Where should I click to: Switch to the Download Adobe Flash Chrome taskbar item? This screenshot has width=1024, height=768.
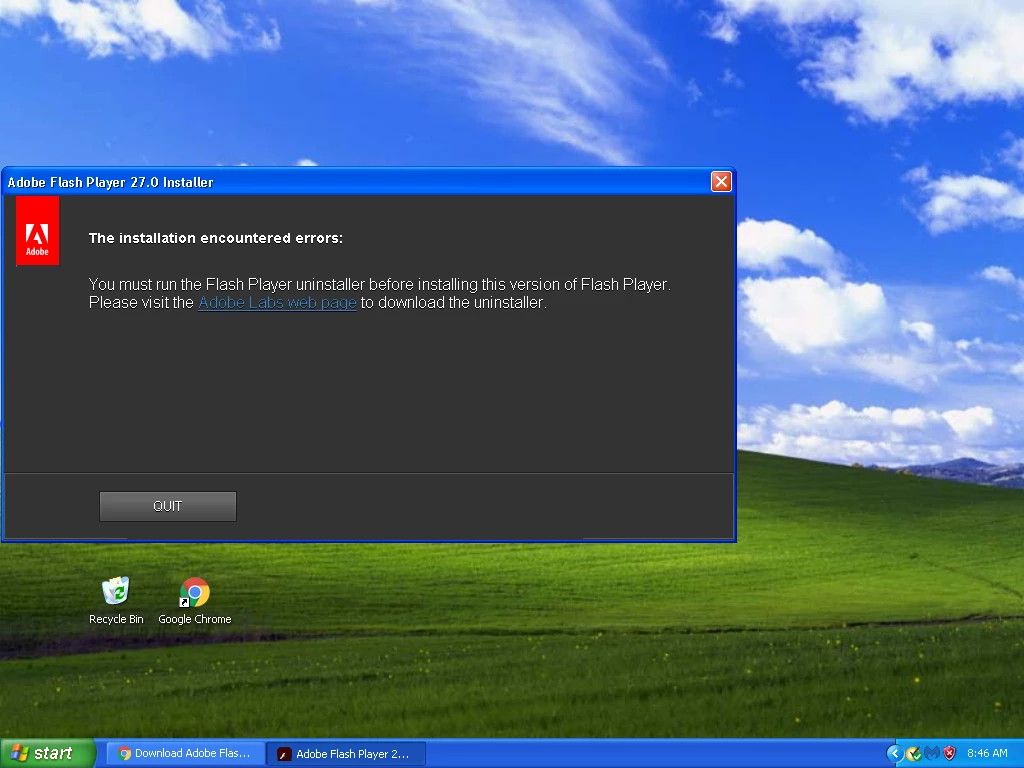[x=185, y=753]
